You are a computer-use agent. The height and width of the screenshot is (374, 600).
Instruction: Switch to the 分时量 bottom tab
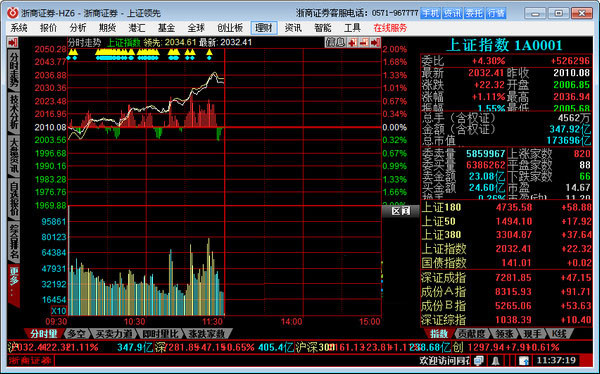(44, 334)
